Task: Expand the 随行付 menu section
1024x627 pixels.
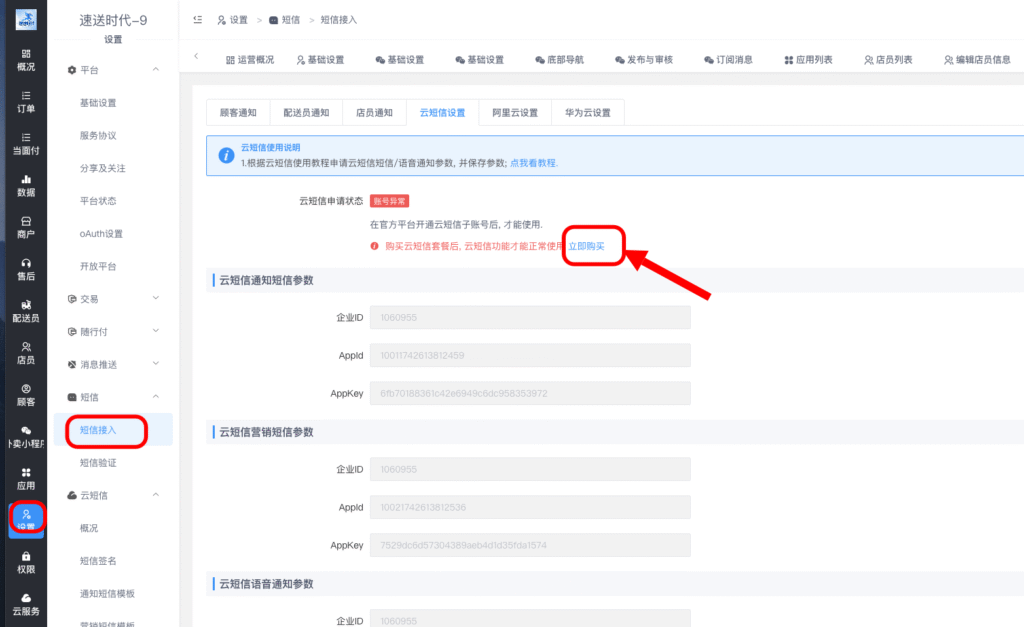Action: 155,331
